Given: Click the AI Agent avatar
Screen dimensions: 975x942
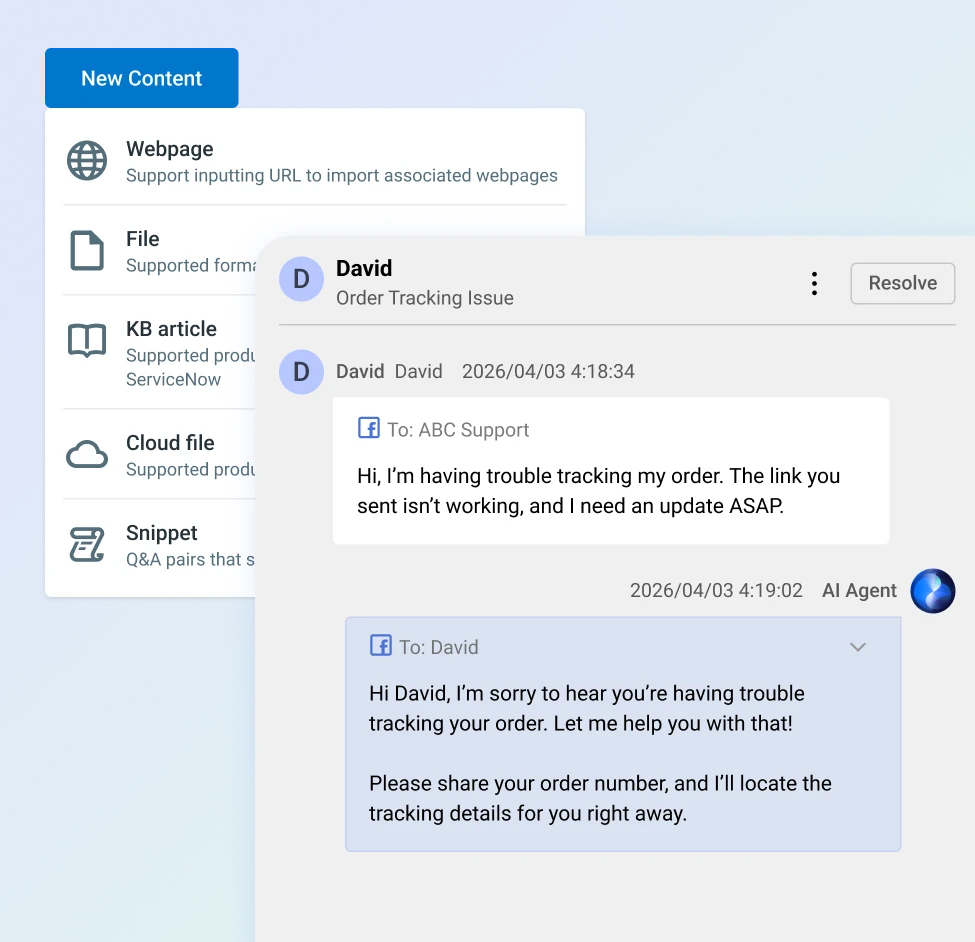Looking at the screenshot, I should coord(932,591).
